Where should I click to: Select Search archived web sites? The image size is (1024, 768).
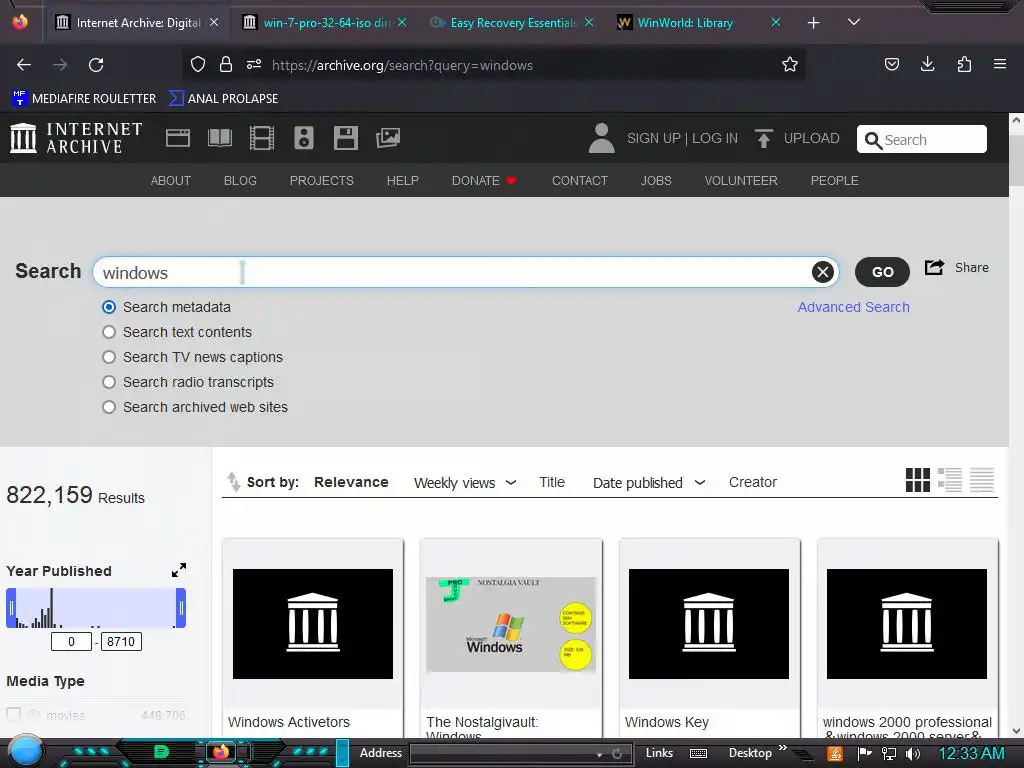tap(109, 407)
